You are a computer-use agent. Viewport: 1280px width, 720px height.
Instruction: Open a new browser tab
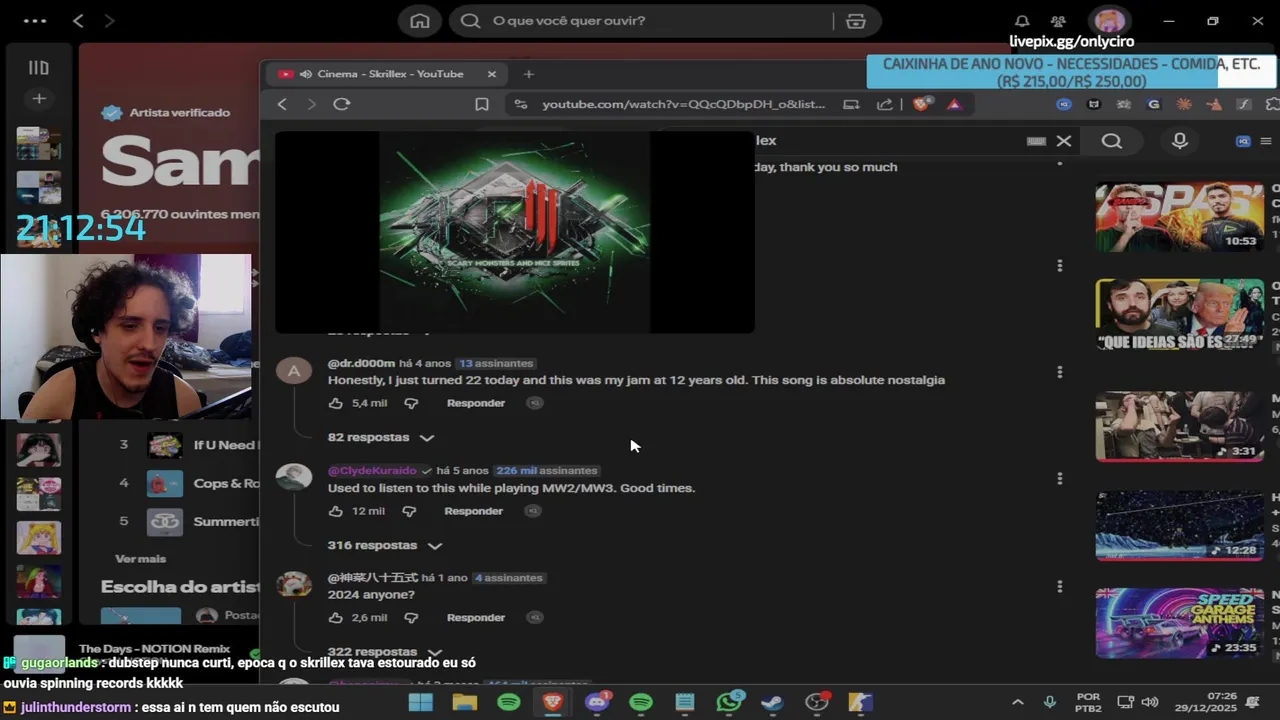(x=529, y=74)
